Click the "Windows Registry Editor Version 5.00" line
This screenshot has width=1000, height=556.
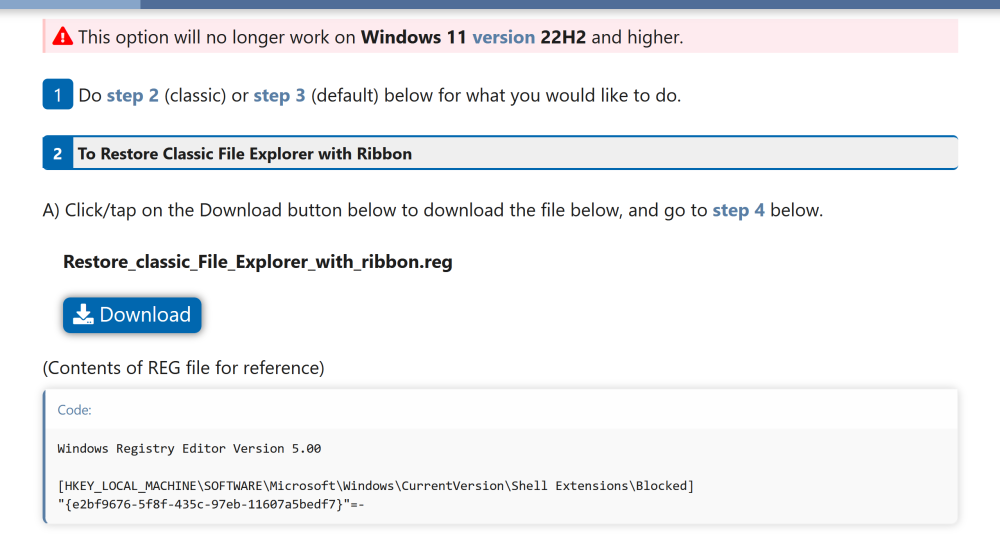point(189,449)
